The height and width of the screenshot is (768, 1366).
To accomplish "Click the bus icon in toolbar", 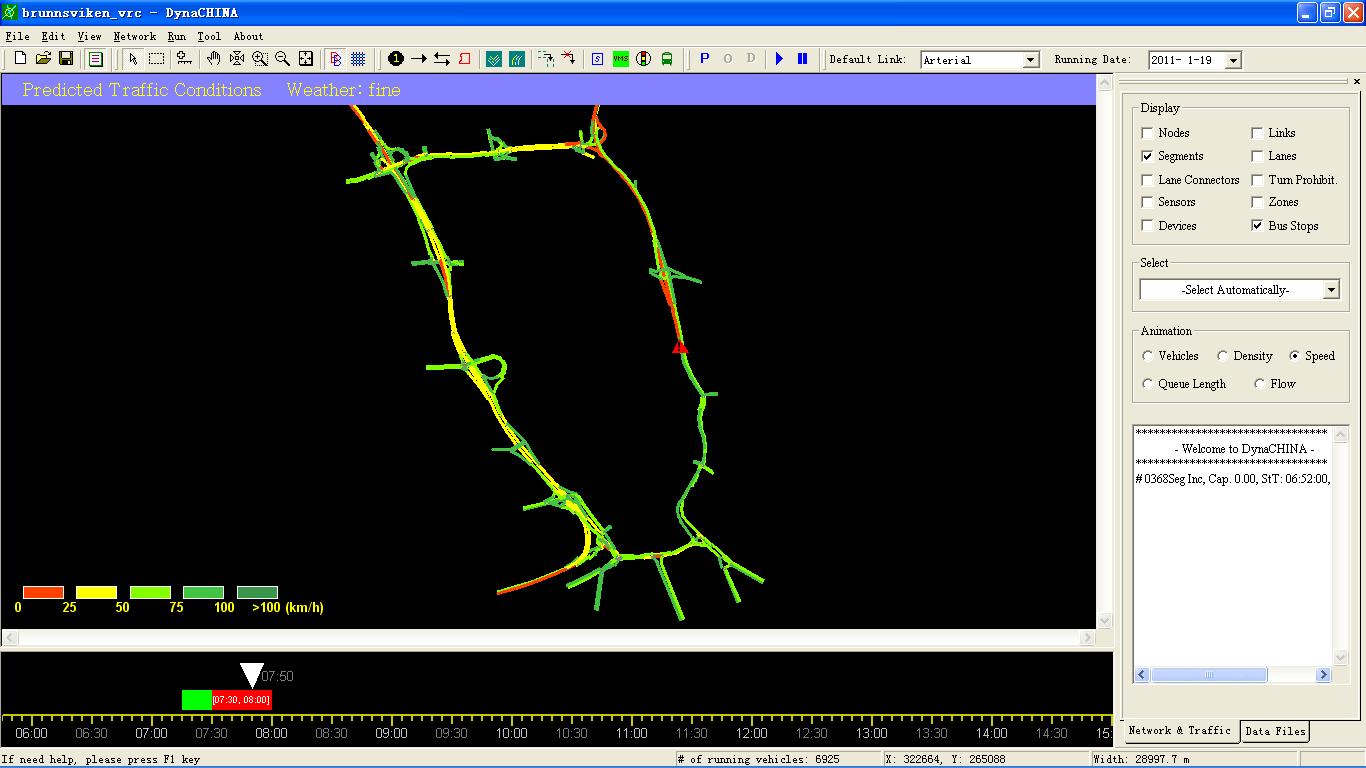I will click(667, 59).
